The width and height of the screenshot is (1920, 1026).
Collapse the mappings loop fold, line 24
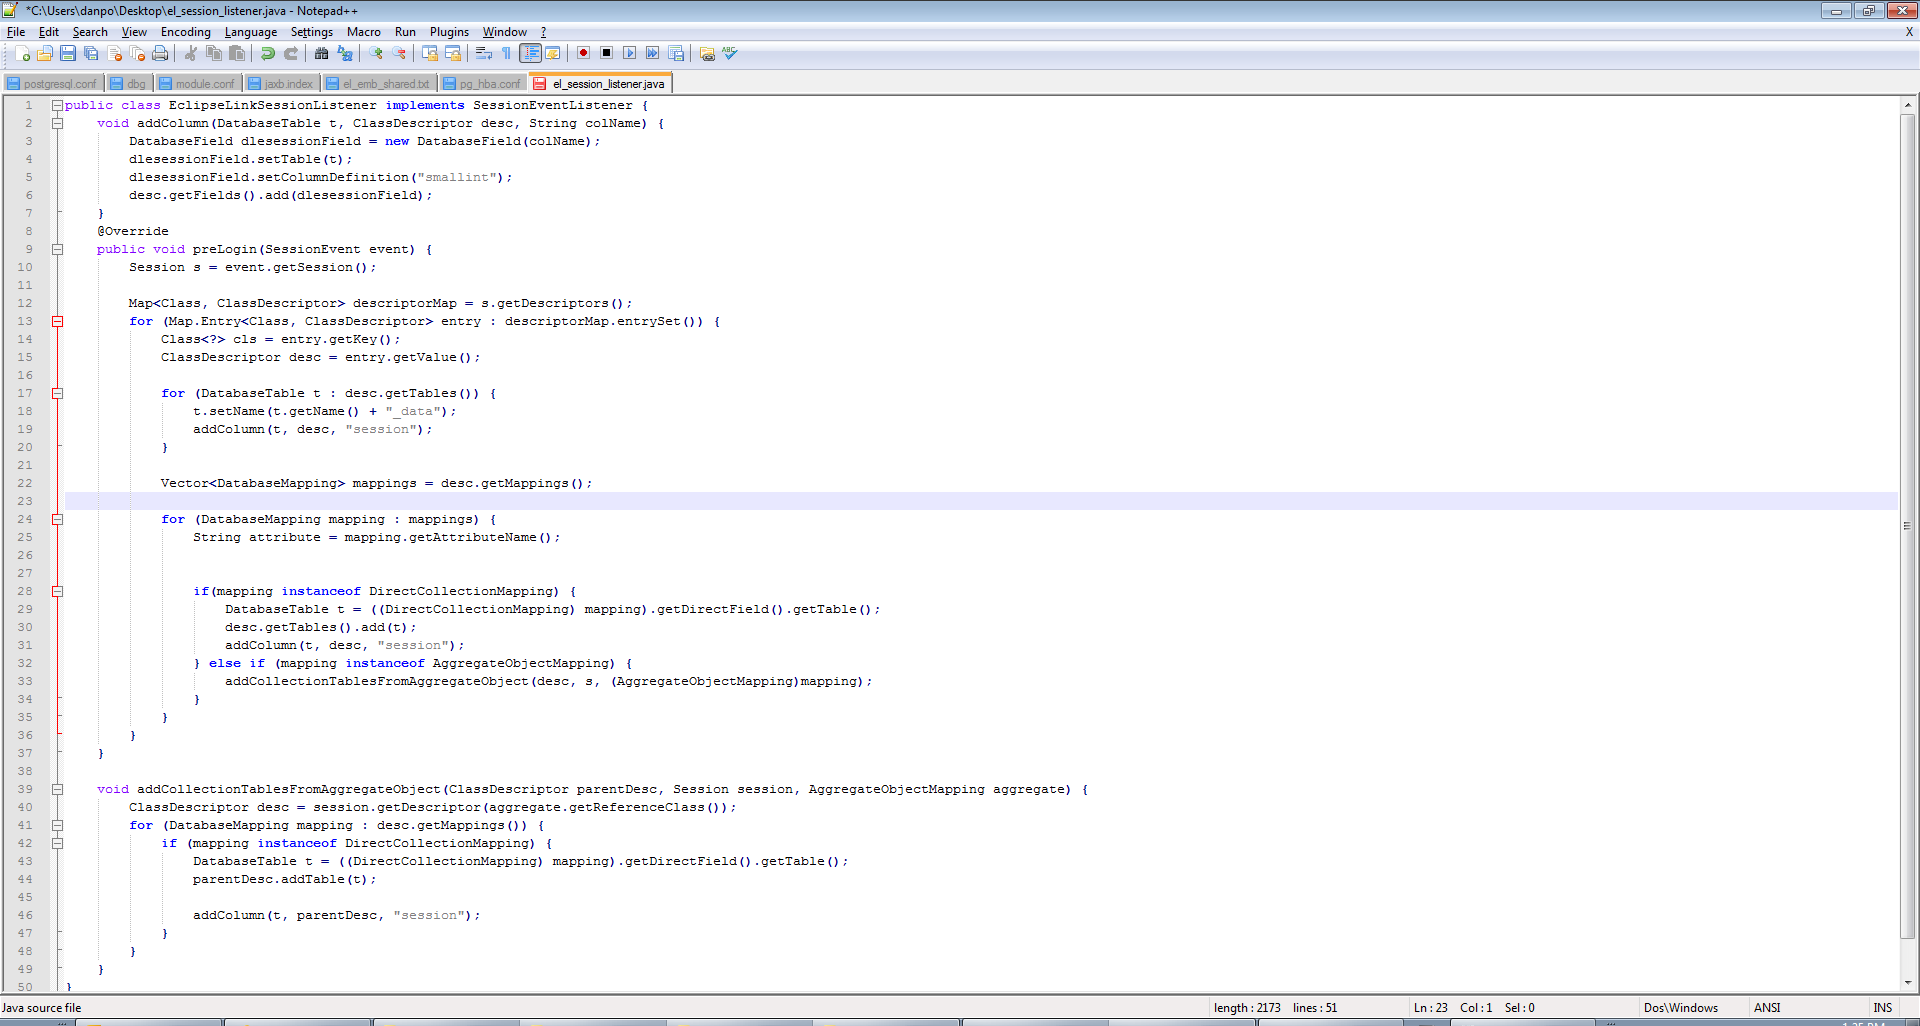point(57,519)
